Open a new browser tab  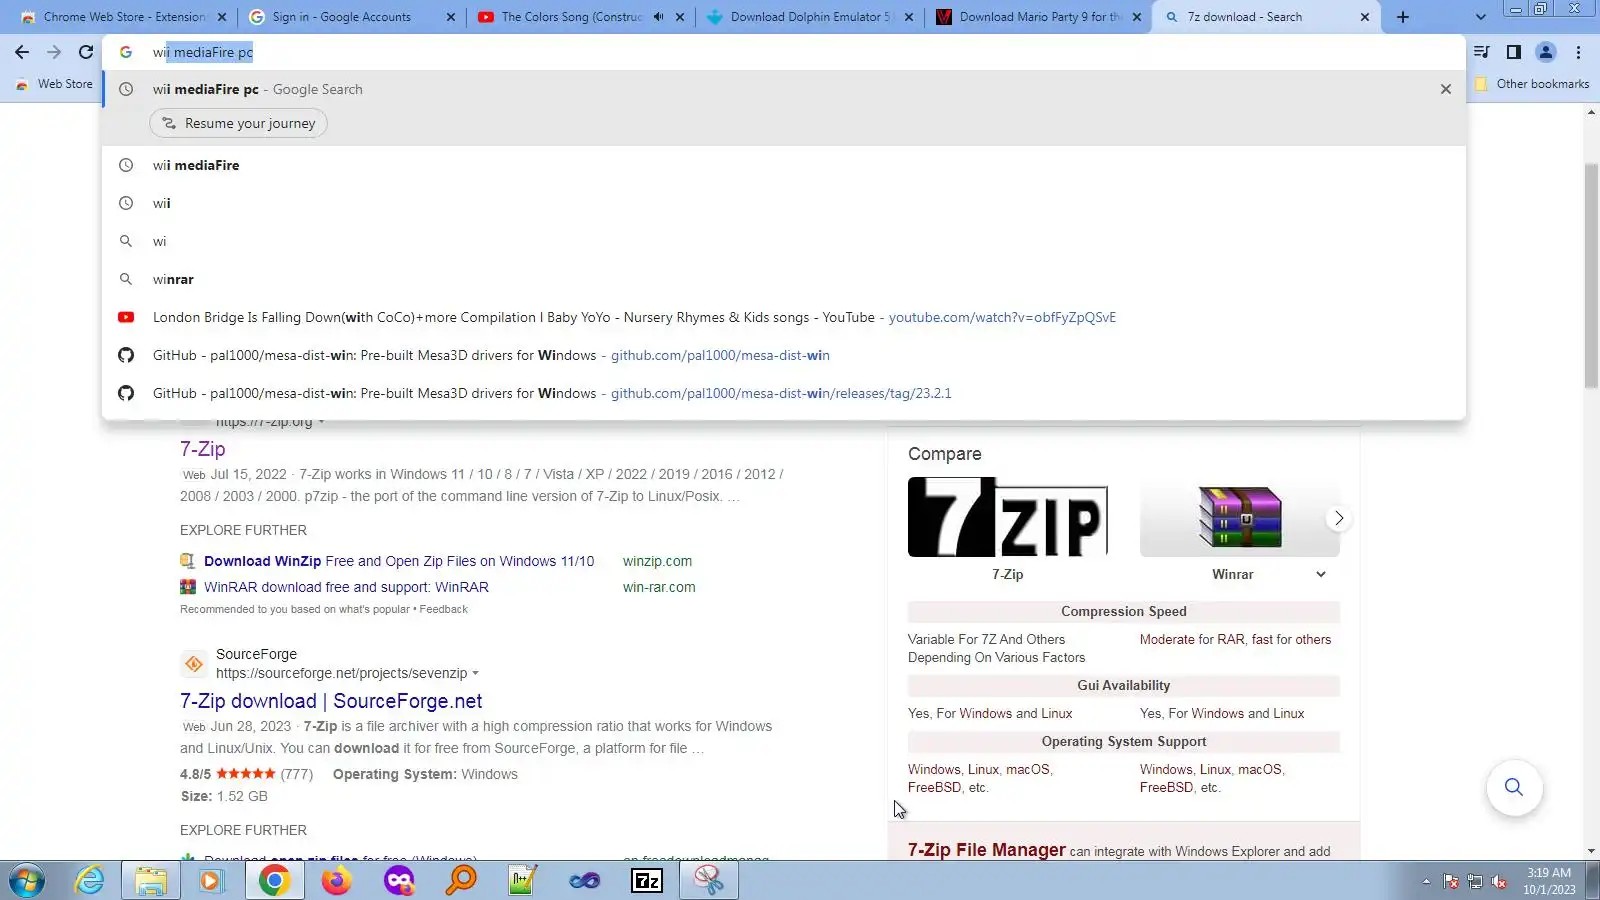click(x=1403, y=17)
